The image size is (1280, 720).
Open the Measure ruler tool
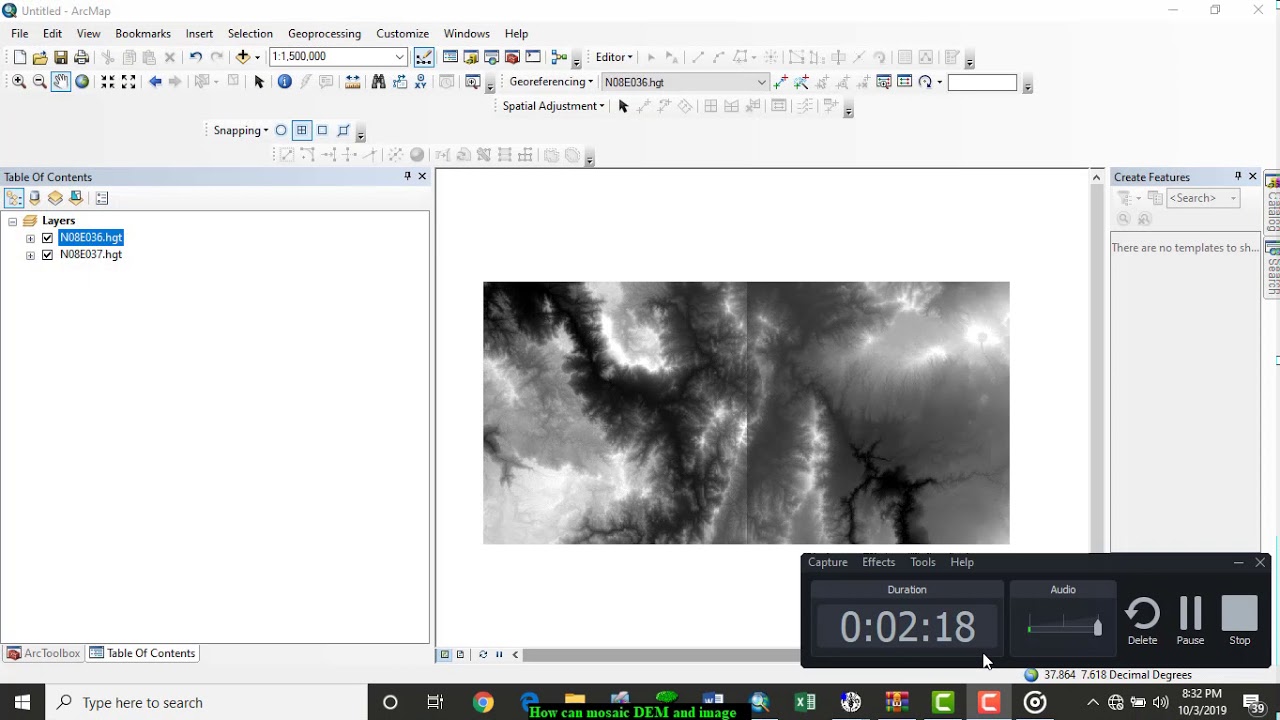tap(352, 82)
